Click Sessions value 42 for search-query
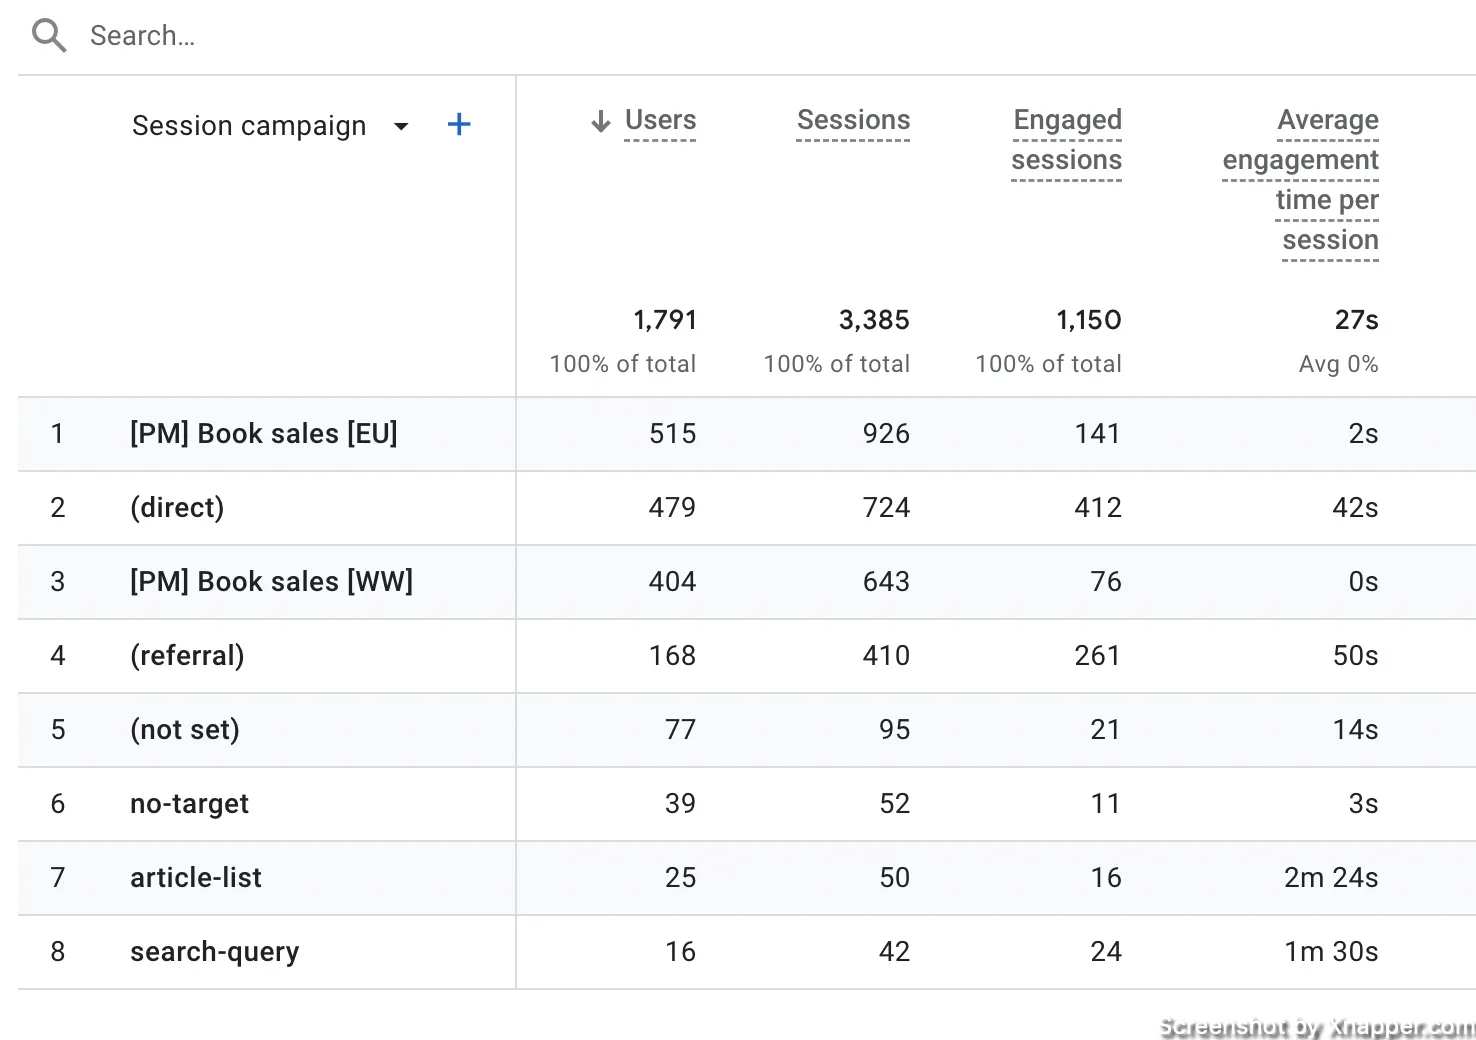The image size is (1476, 1040). (x=895, y=952)
